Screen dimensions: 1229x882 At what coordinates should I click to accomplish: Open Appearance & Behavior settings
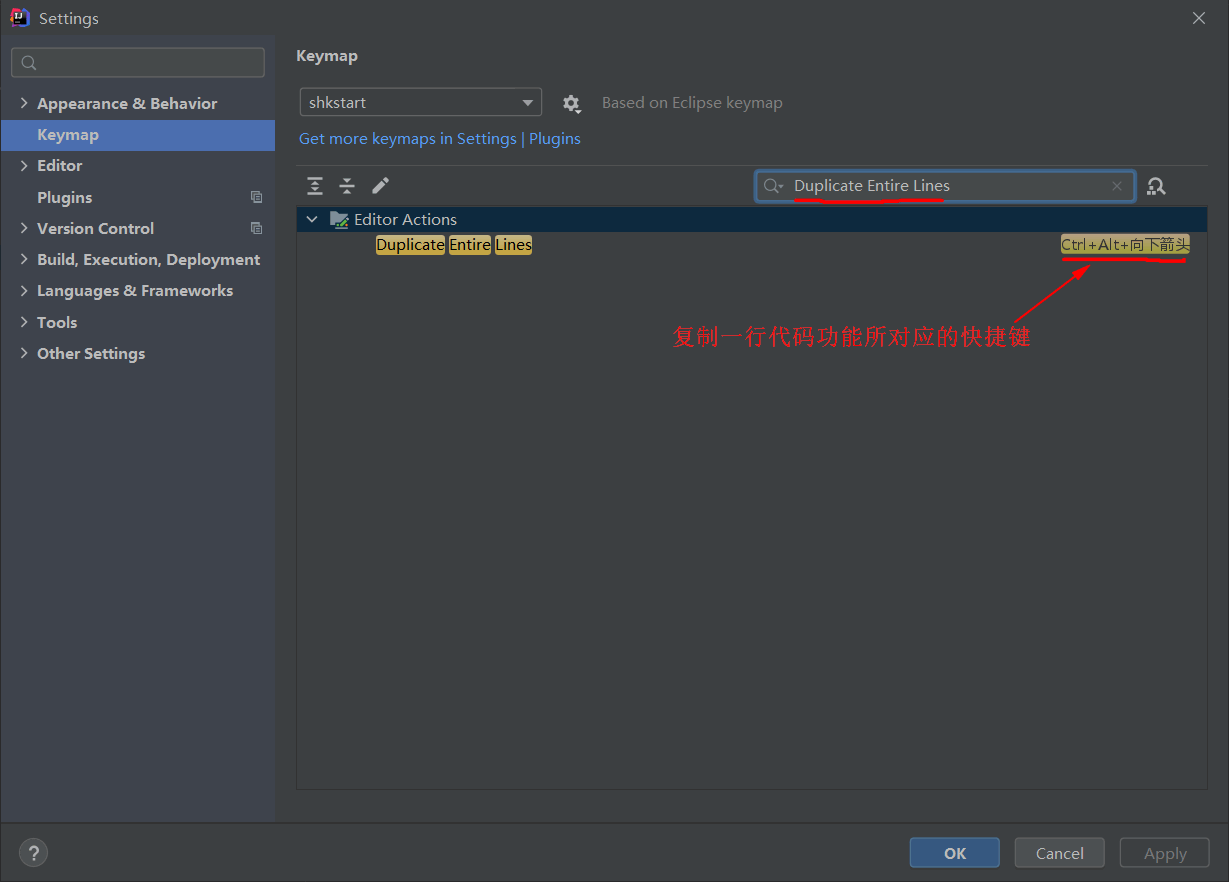pos(127,104)
